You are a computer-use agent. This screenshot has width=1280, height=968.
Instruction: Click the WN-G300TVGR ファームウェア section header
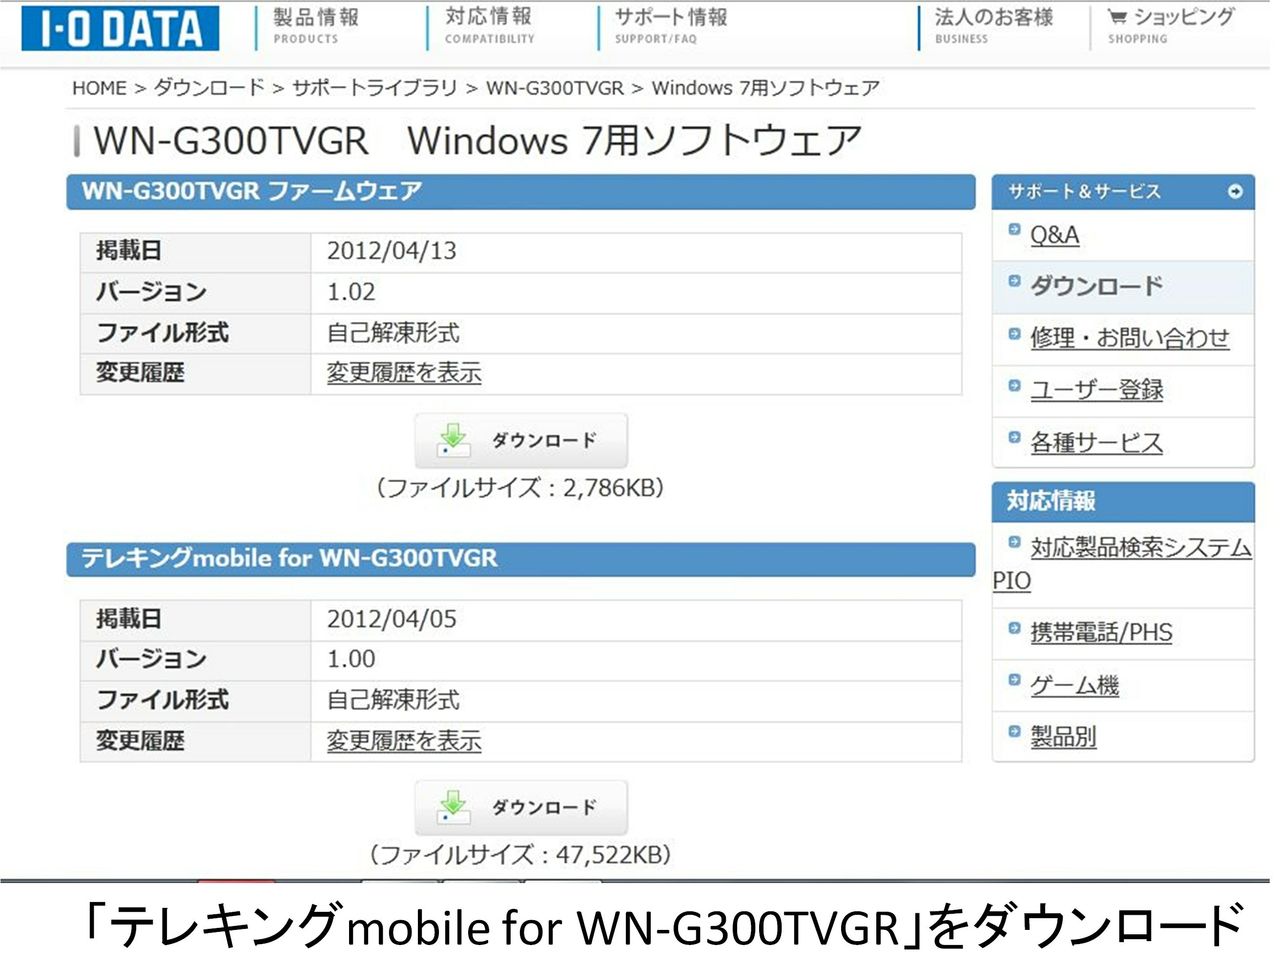[521, 192]
